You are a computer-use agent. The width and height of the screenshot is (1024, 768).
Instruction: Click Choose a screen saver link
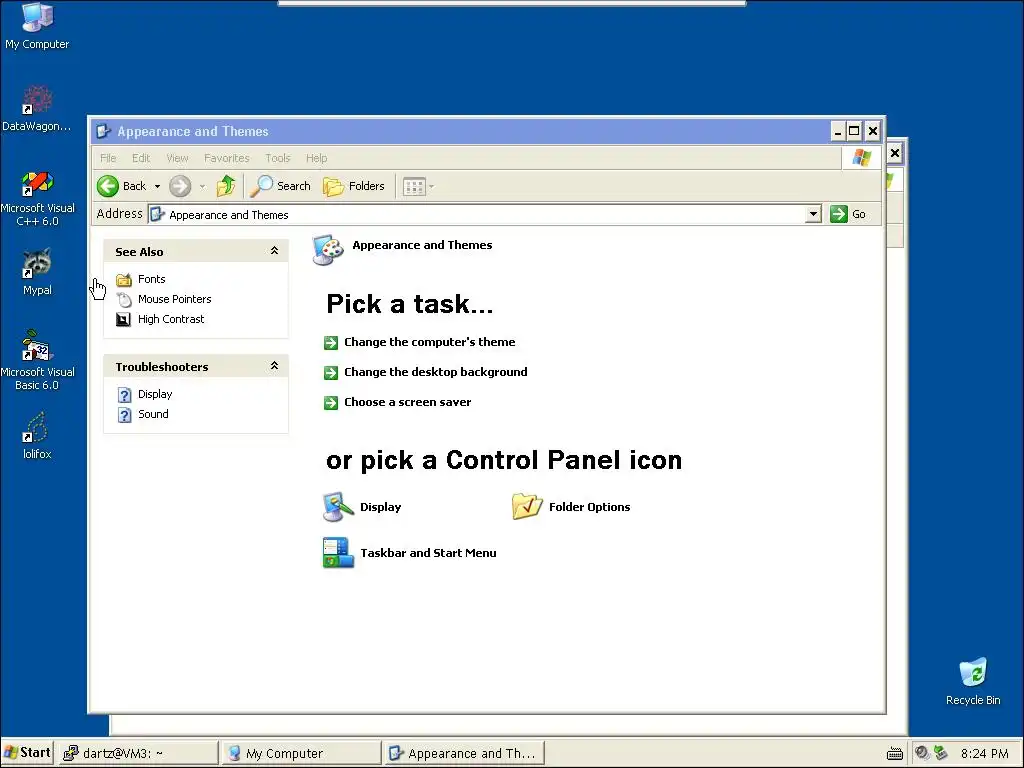click(x=408, y=402)
